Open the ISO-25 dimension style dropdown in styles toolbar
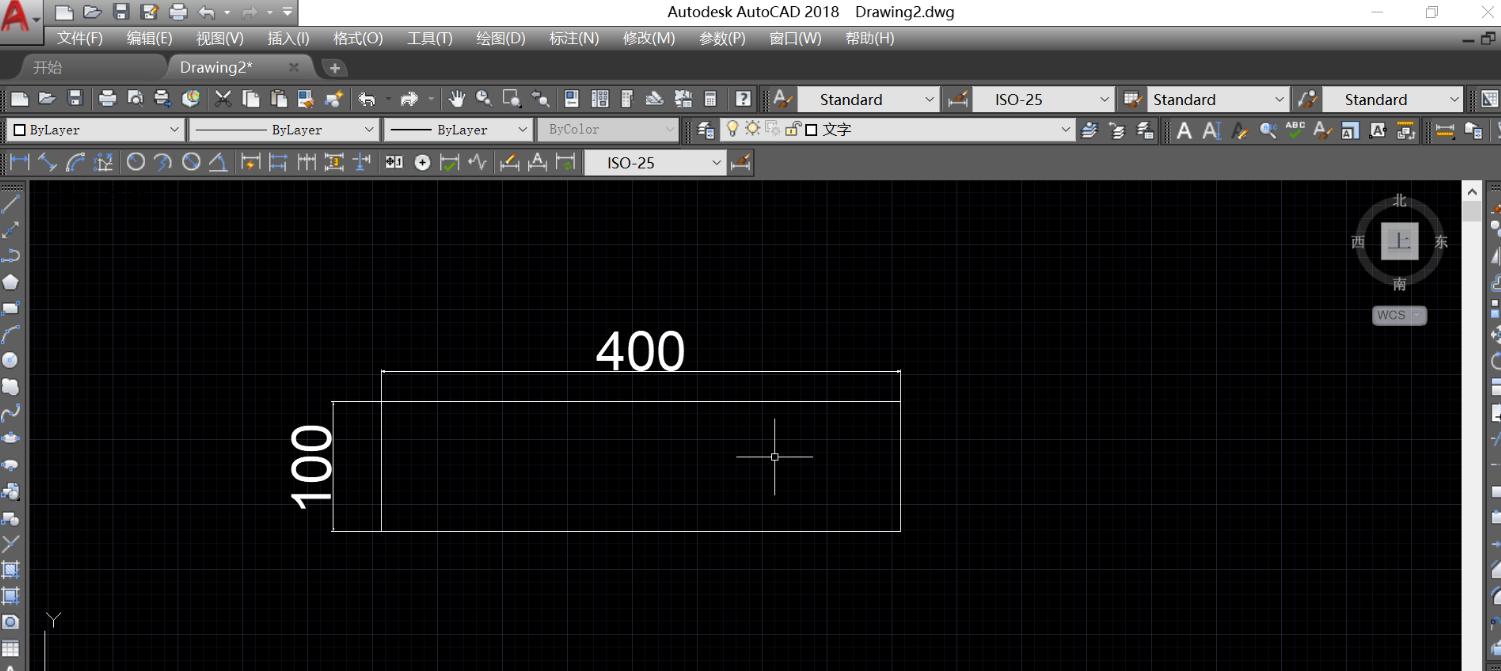Image resolution: width=1501 pixels, height=671 pixels. click(x=1042, y=99)
